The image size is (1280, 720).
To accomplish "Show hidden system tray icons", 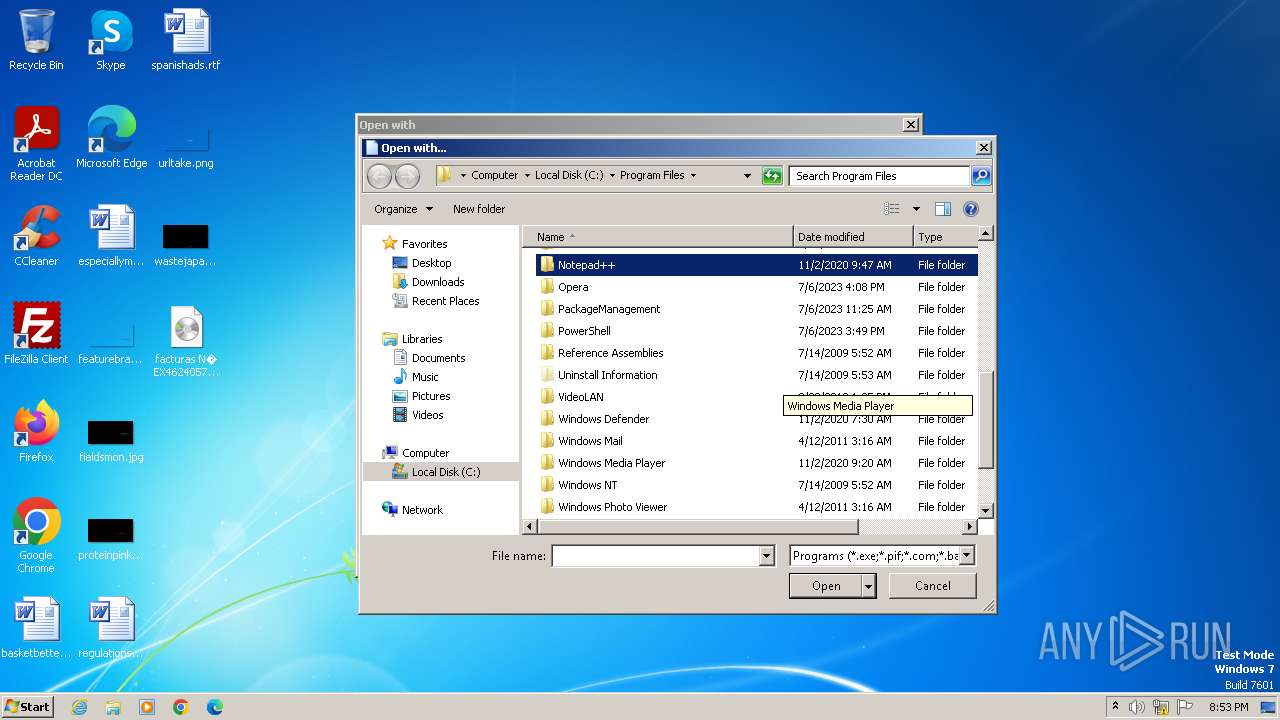I will (1115, 707).
